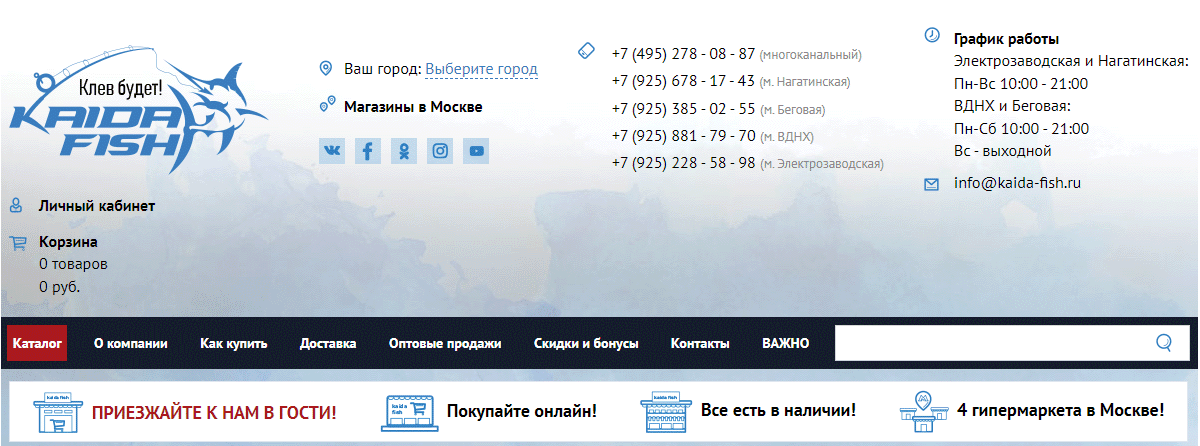Click the Покупайте онлайн! banner text

tap(522, 411)
